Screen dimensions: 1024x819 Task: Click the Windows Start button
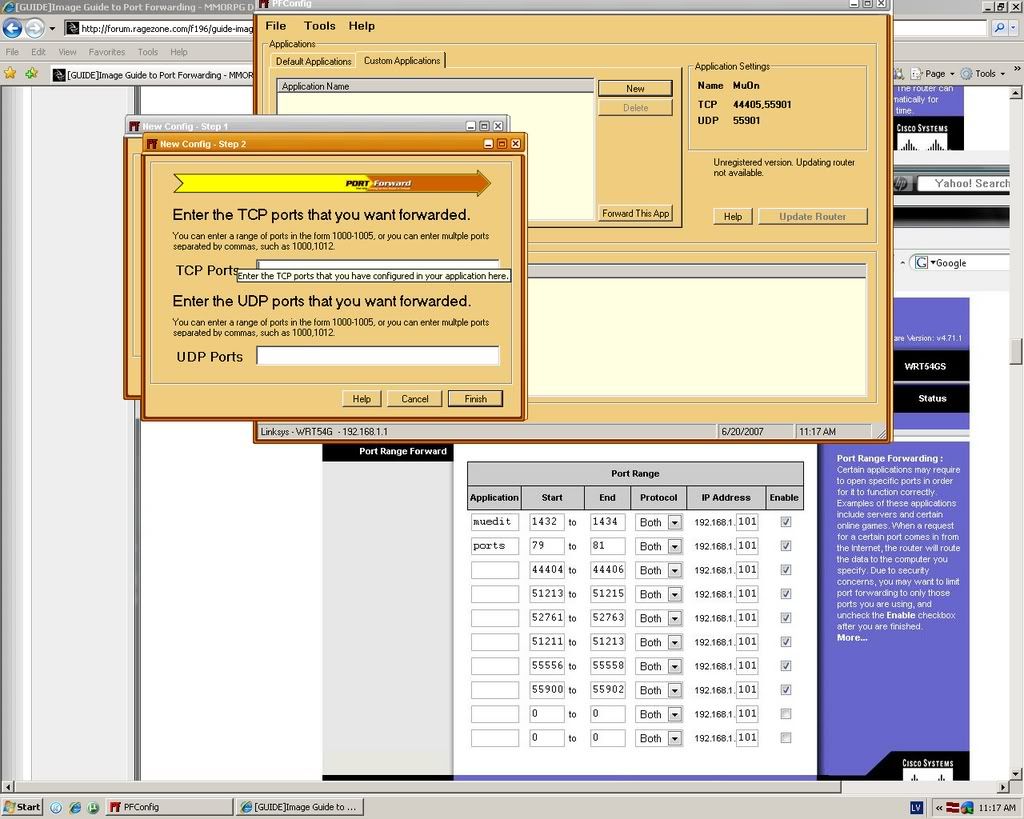coord(22,807)
